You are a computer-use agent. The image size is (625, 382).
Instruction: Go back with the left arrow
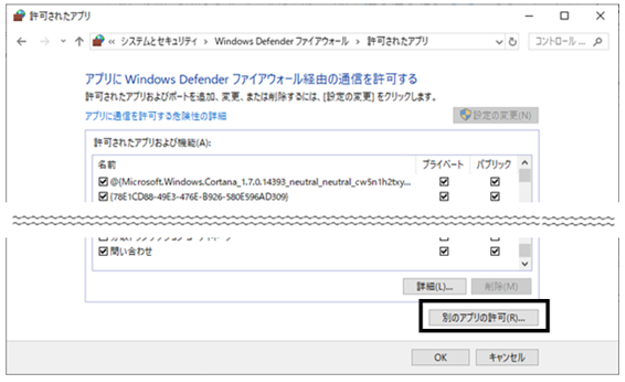click(22, 41)
